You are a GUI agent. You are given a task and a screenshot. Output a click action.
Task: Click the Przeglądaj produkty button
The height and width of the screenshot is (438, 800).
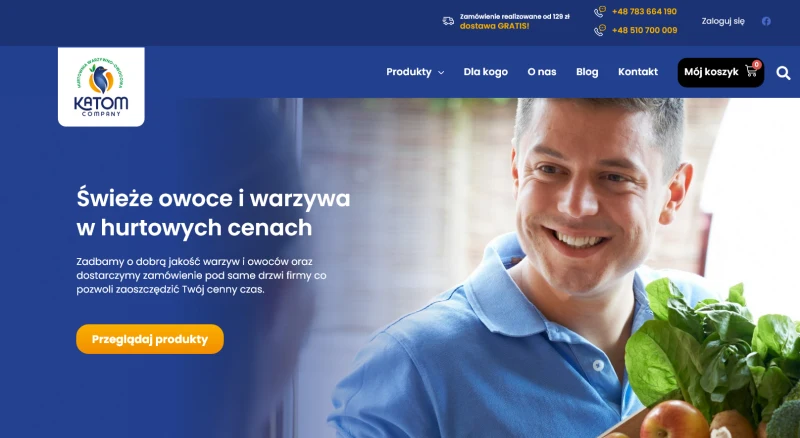click(x=150, y=339)
